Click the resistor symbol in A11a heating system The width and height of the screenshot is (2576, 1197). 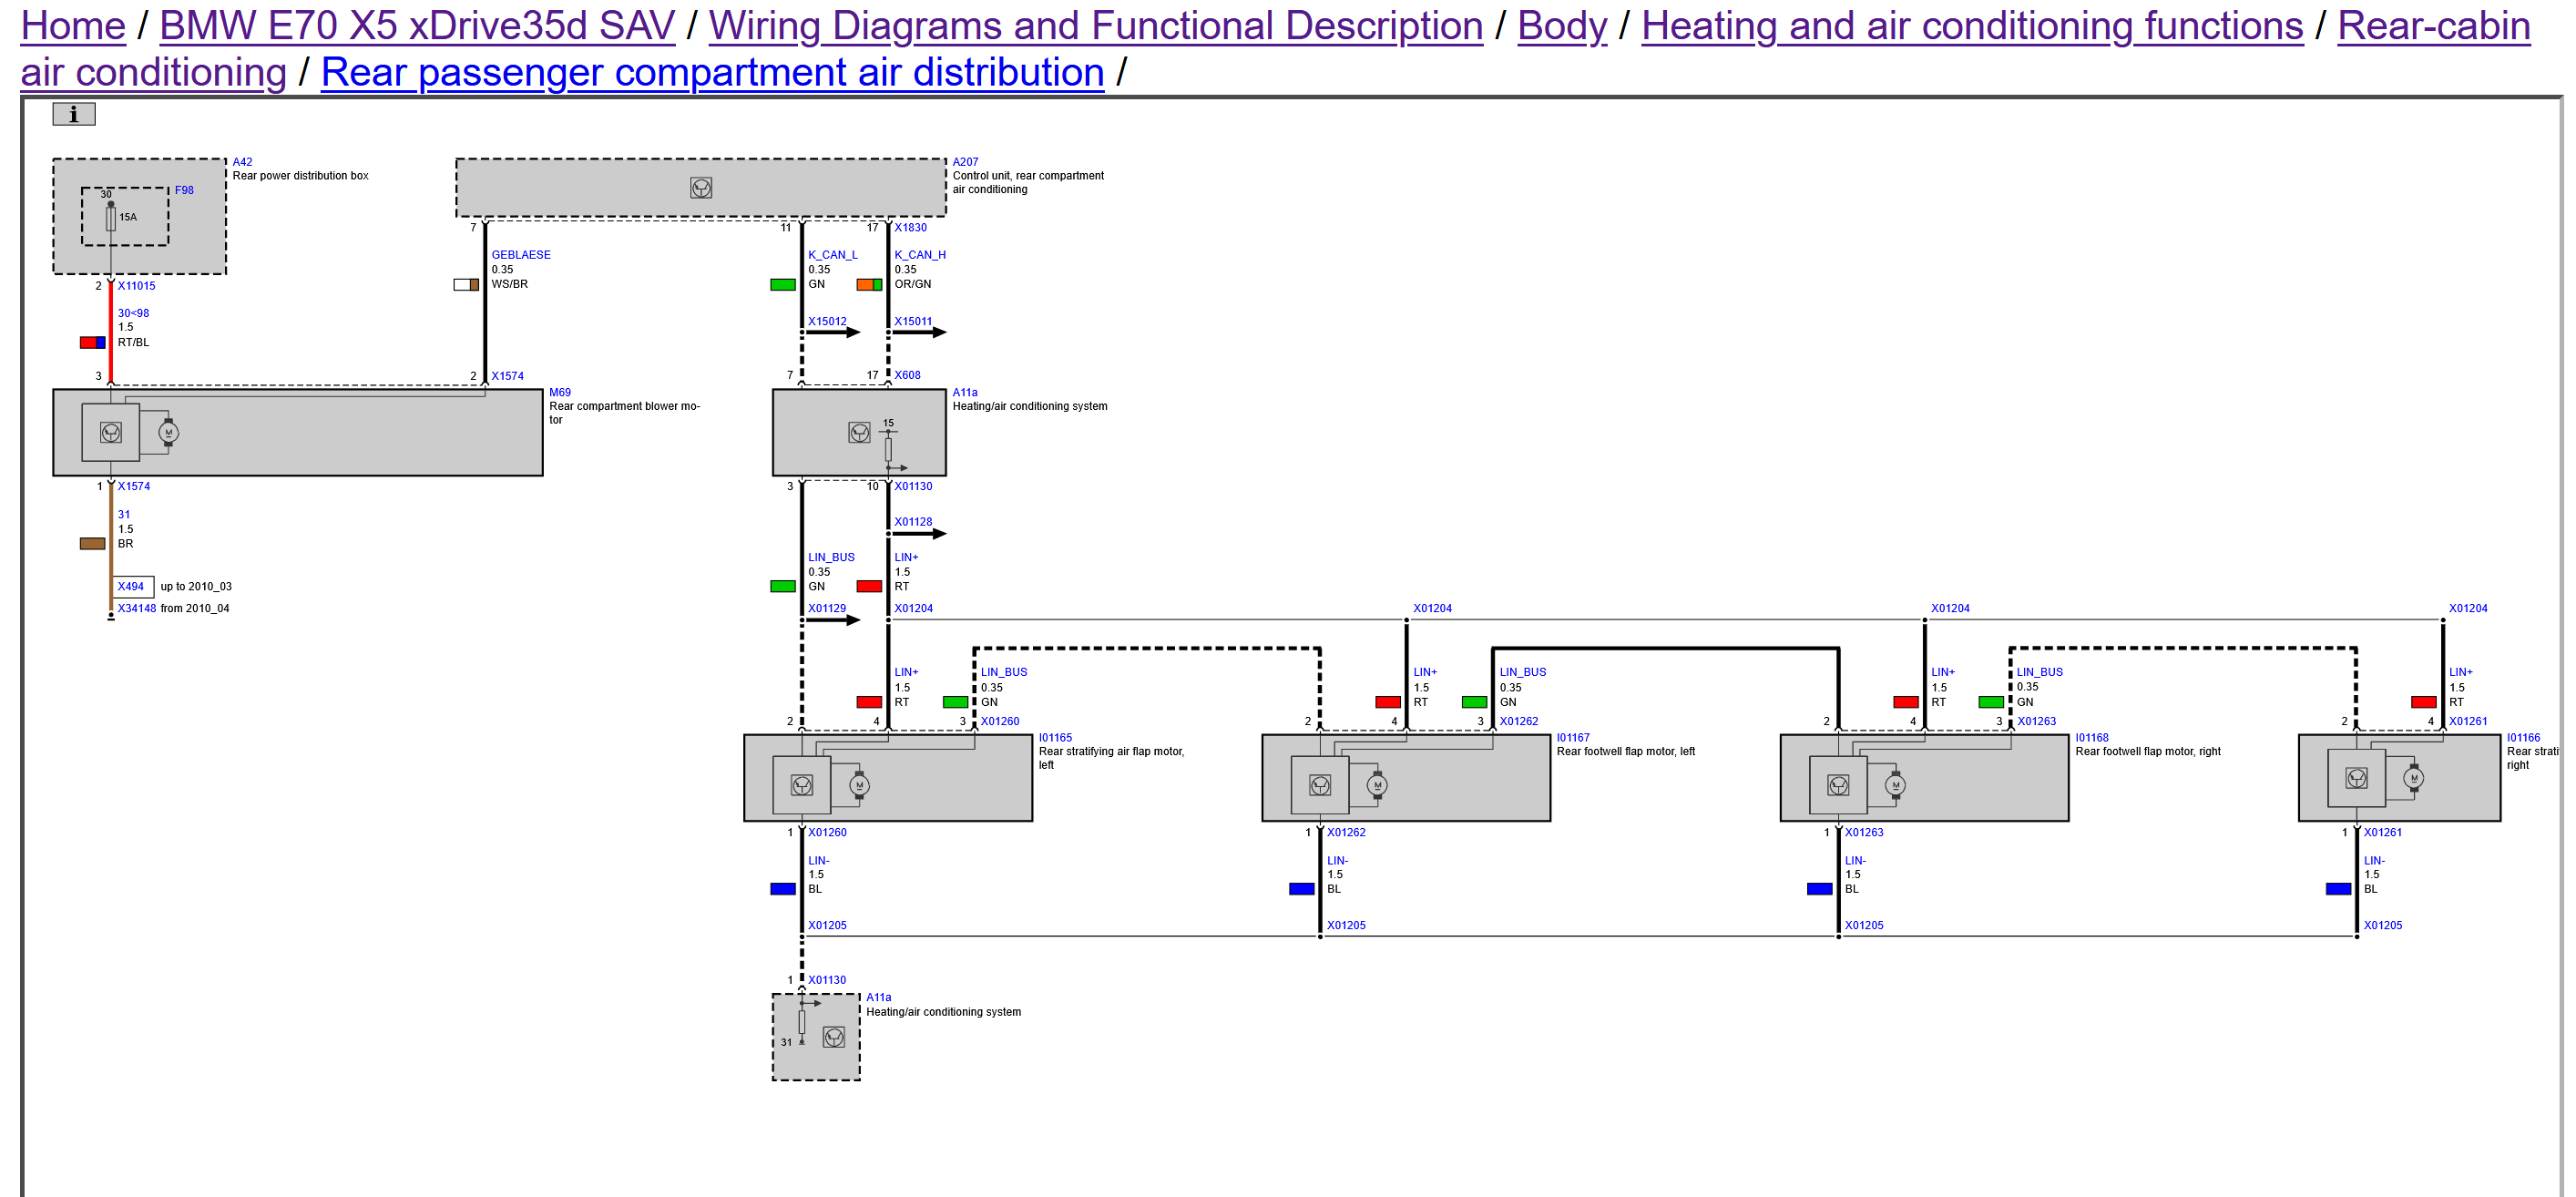888,449
